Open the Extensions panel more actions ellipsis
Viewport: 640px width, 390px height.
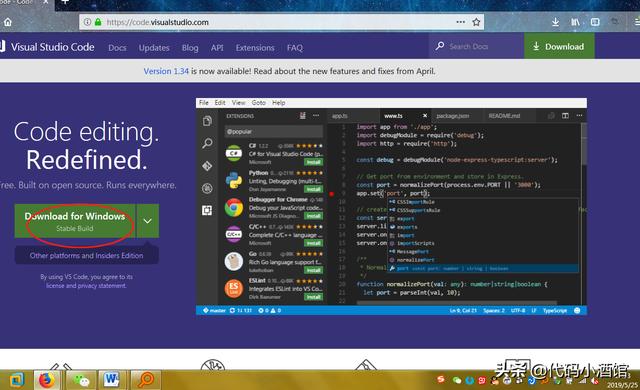click(316, 116)
